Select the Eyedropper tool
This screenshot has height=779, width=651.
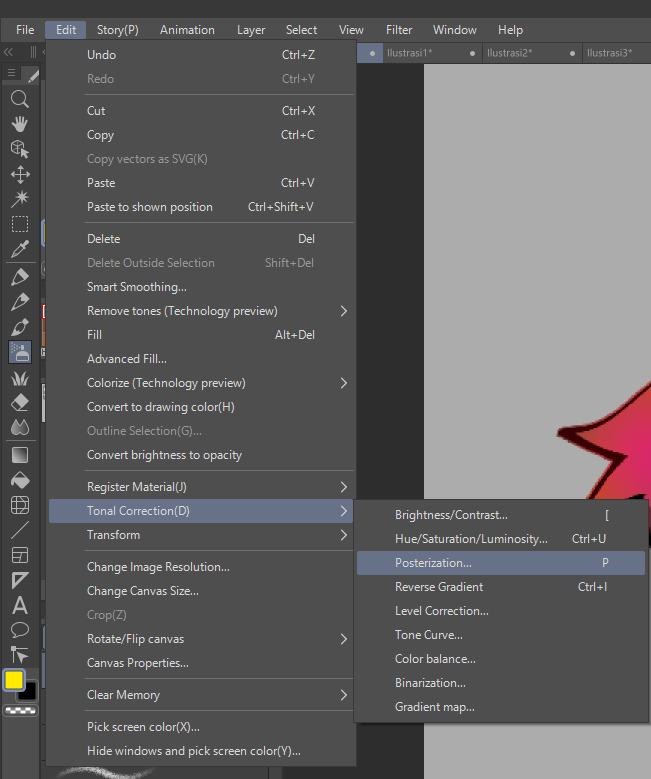click(x=19, y=249)
